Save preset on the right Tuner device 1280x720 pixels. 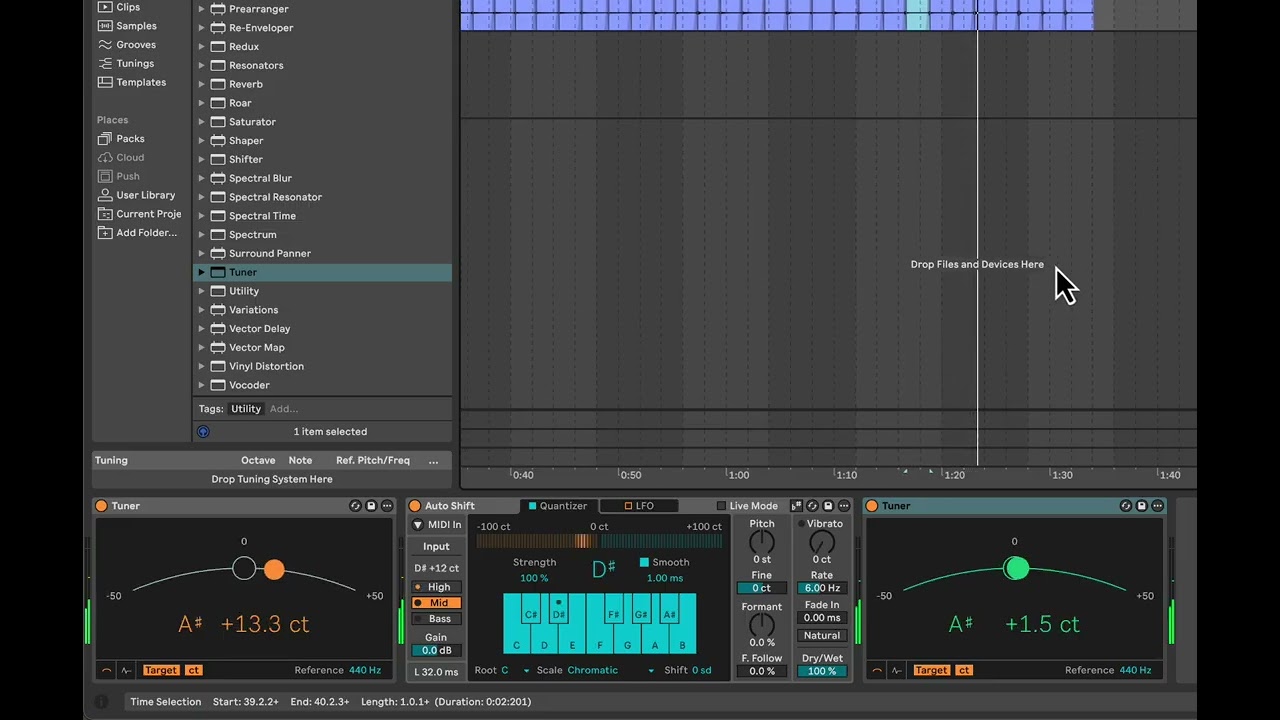click(x=1142, y=506)
